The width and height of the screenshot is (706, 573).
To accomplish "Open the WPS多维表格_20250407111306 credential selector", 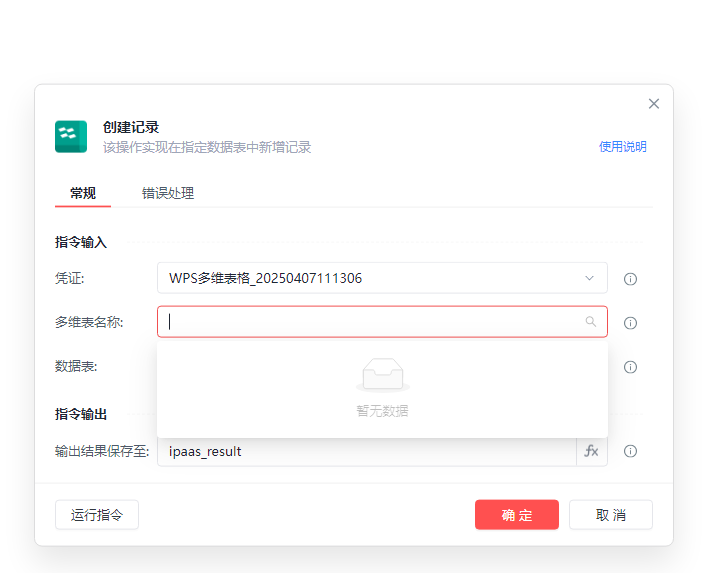I will pyautogui.click(x=370, y=278).
